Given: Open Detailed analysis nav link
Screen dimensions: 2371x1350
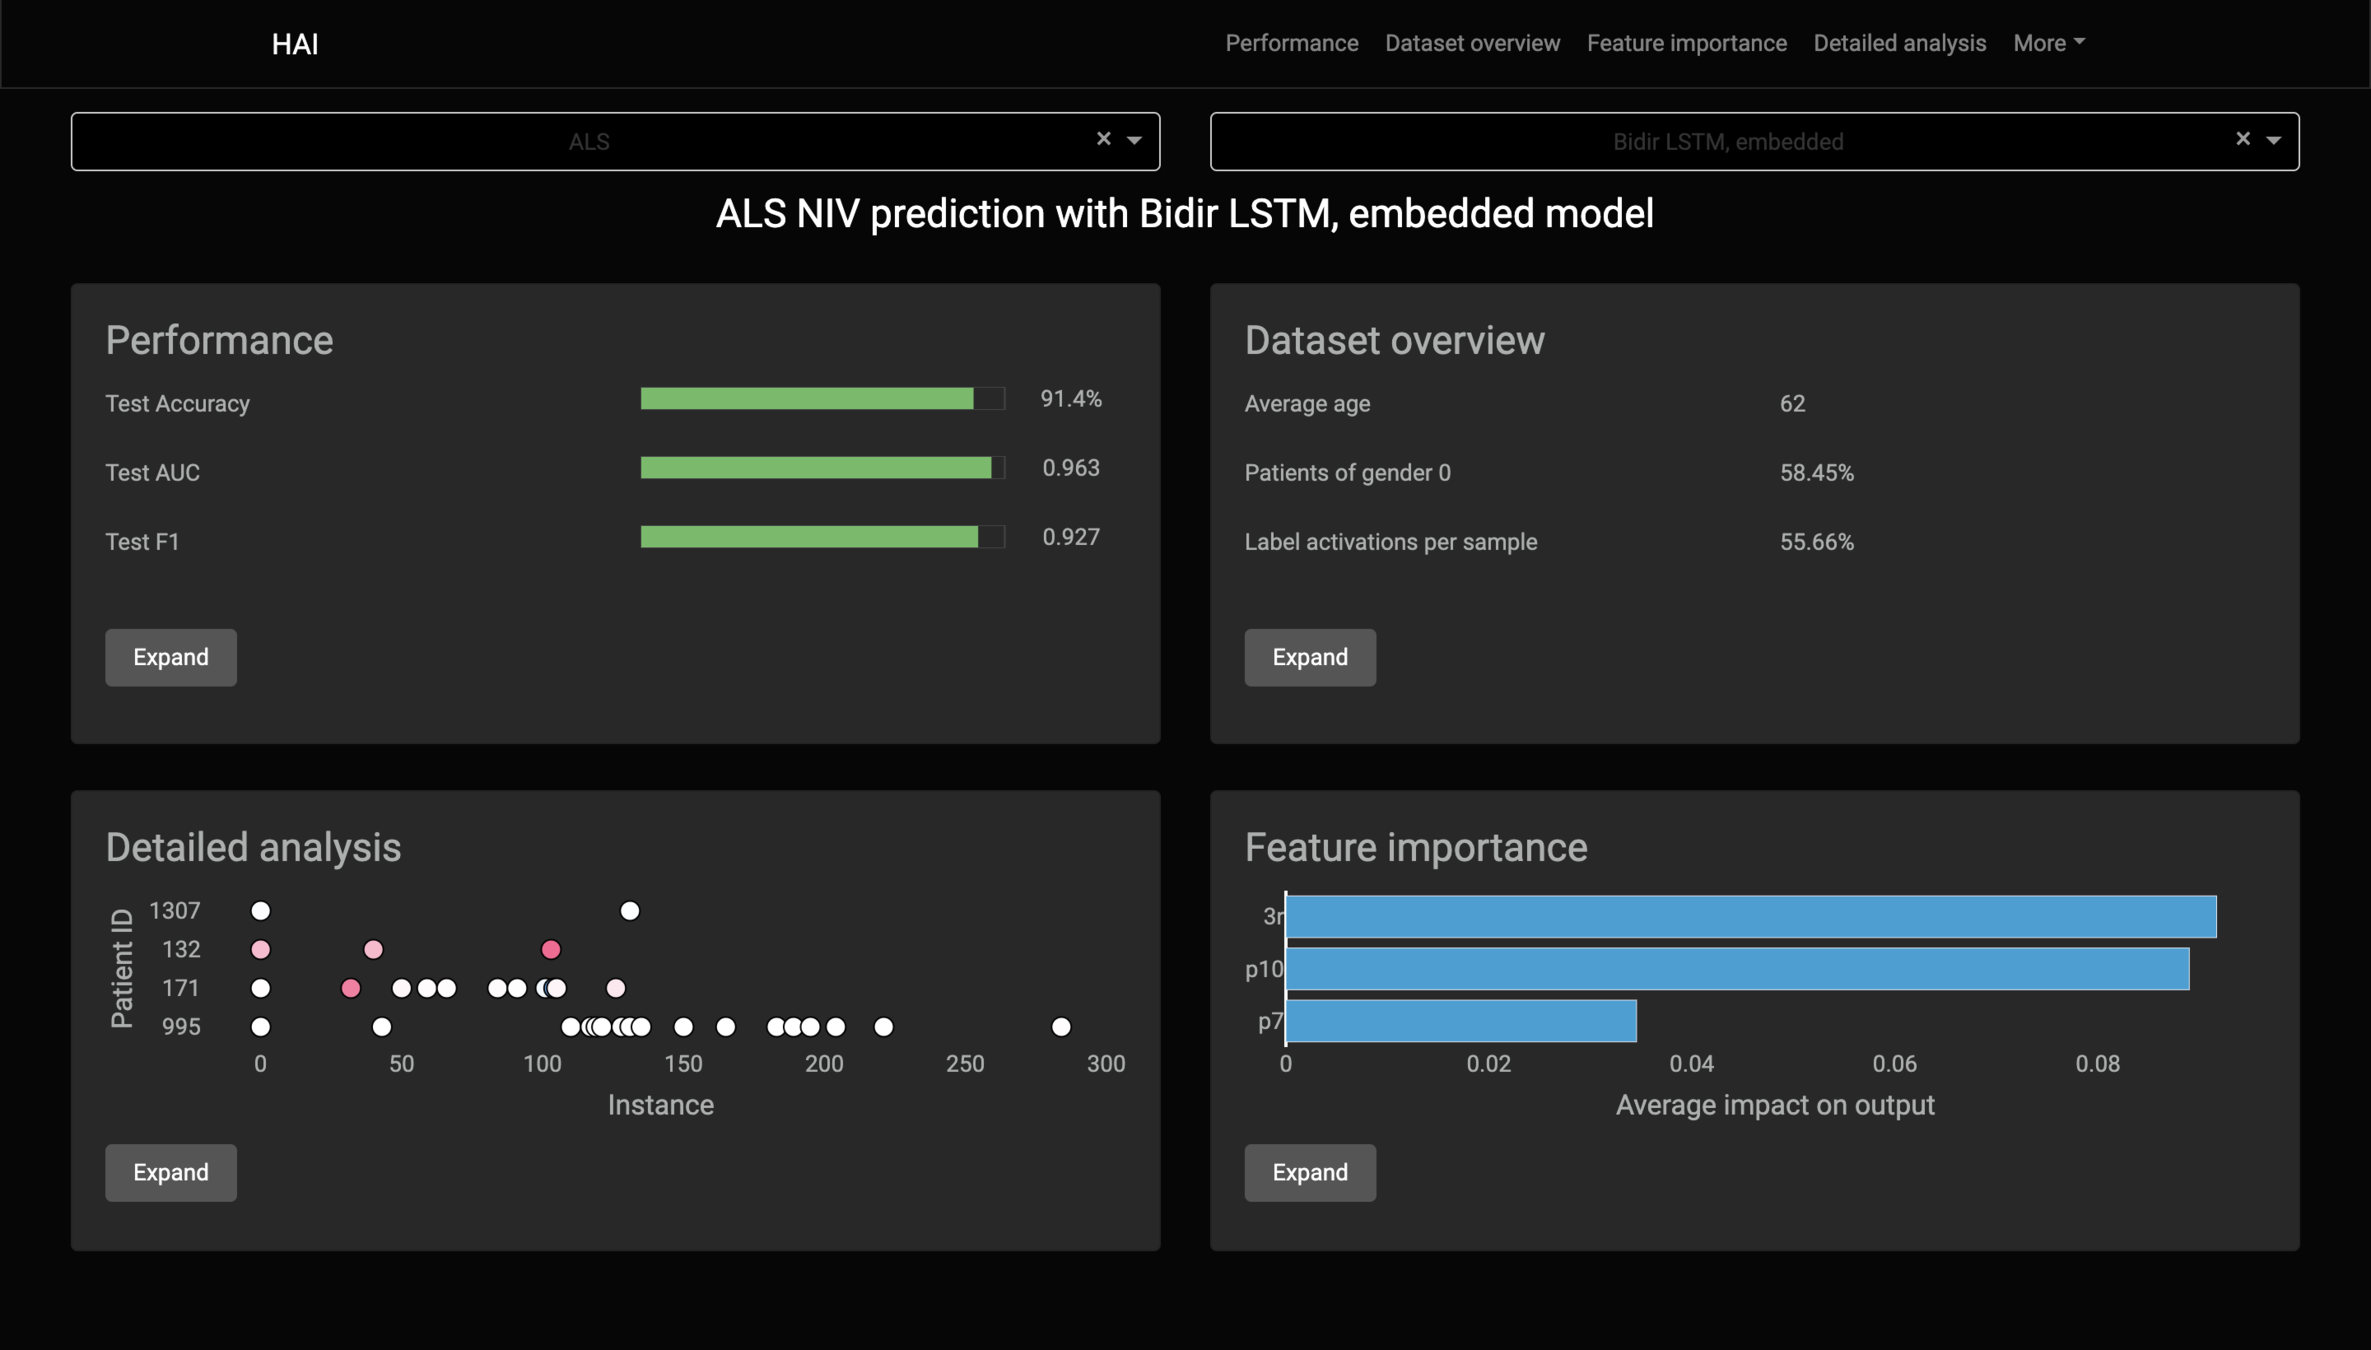Looking at the screenshot, I should click(x=1899, y=43).
